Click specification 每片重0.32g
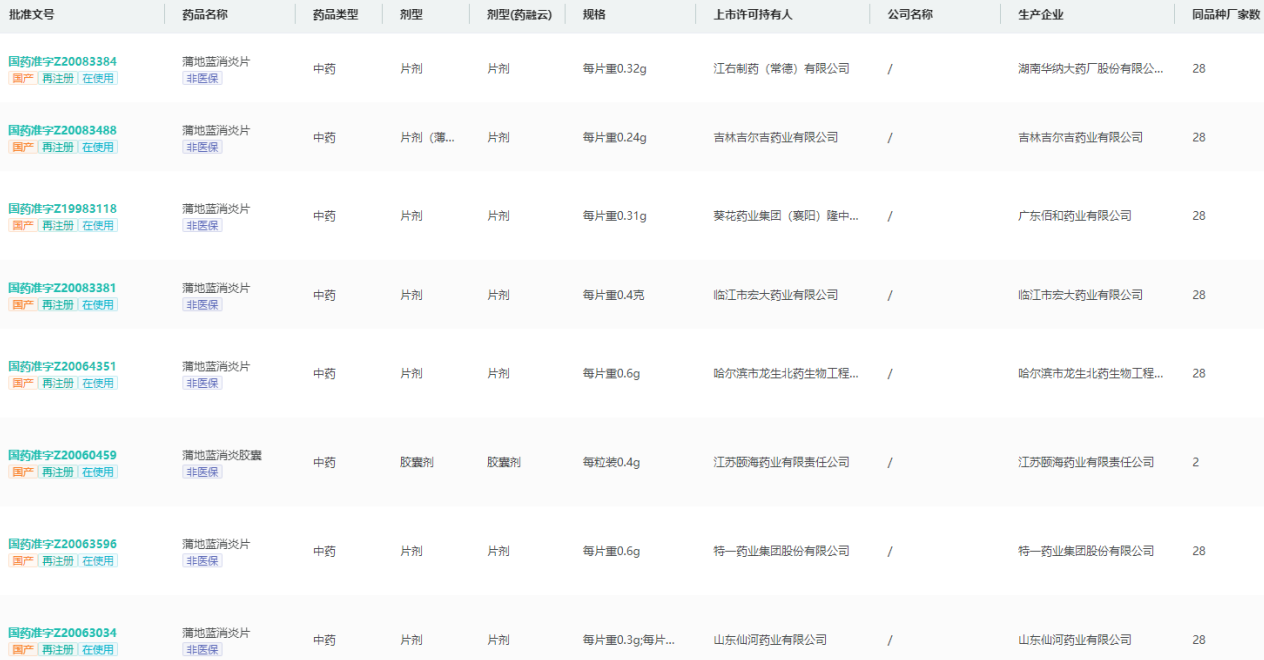 point(615,69)
